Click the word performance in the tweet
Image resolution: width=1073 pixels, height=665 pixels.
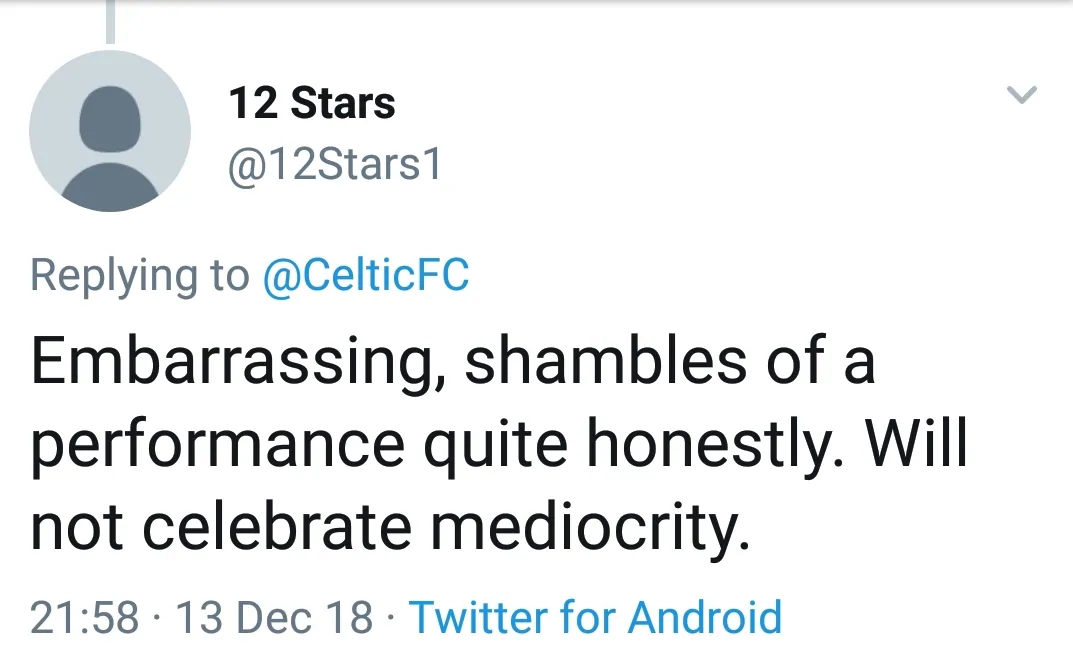pyautogui.click(x=218, y=448)
